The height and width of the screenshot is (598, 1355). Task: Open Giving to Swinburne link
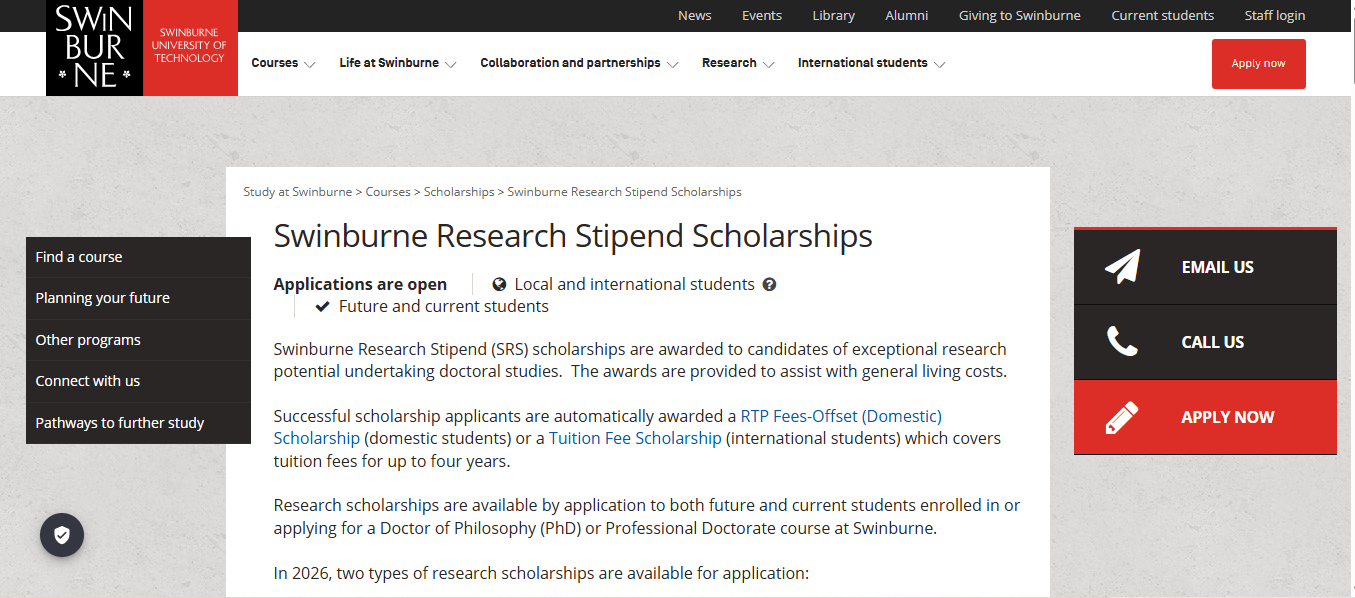tap(1020, 15)
